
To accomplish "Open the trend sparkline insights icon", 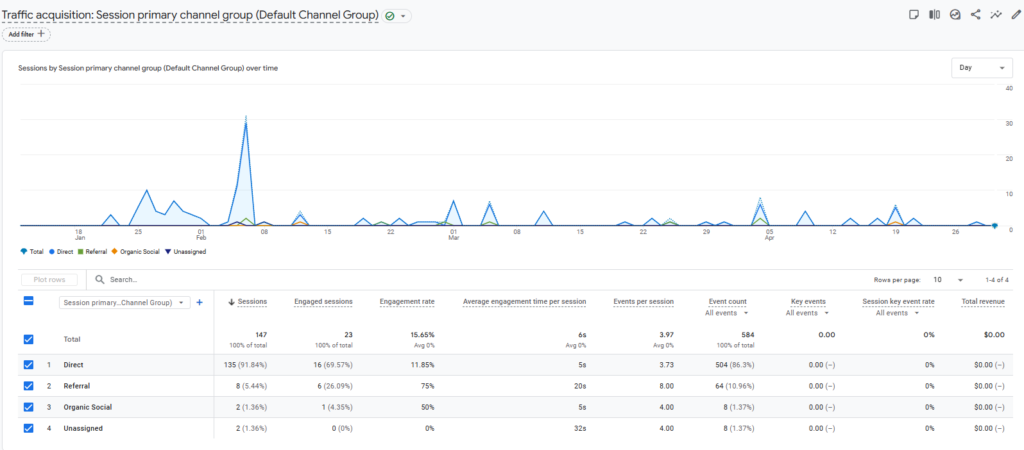I will point(995,15).
